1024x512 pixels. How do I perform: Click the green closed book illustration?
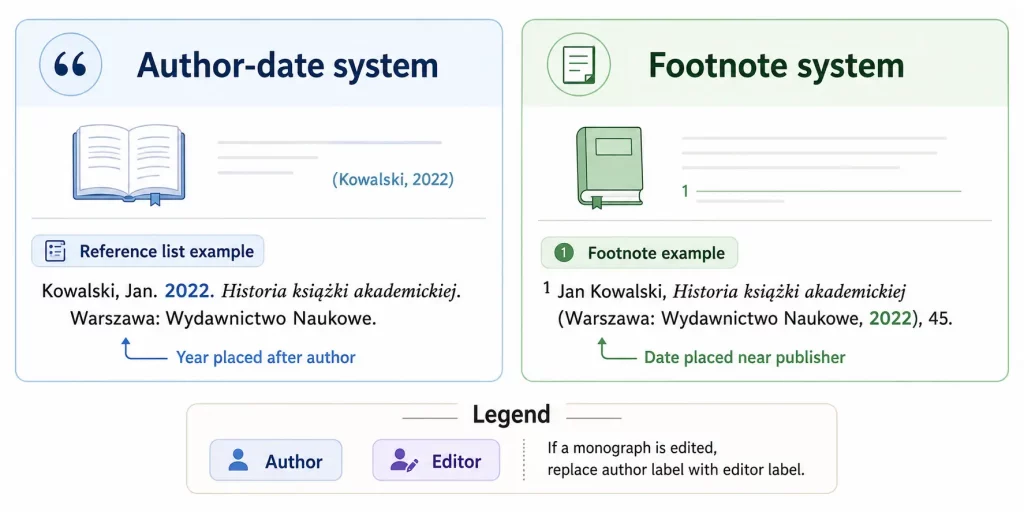[609, 168]
